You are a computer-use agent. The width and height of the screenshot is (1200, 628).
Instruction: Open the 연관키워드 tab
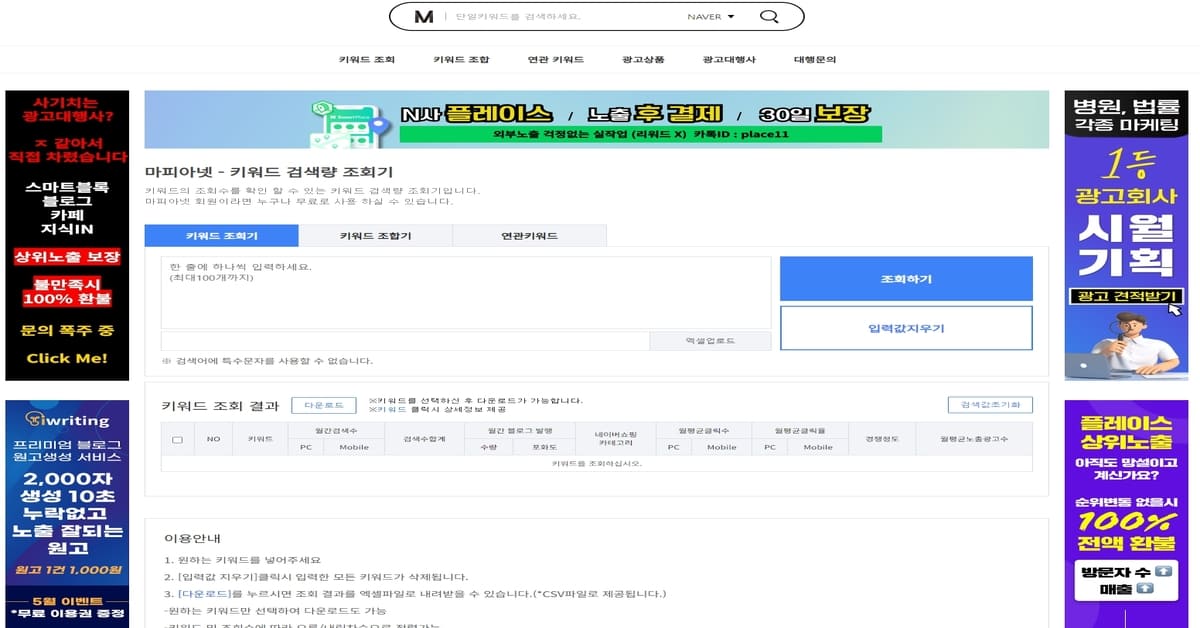531,234
